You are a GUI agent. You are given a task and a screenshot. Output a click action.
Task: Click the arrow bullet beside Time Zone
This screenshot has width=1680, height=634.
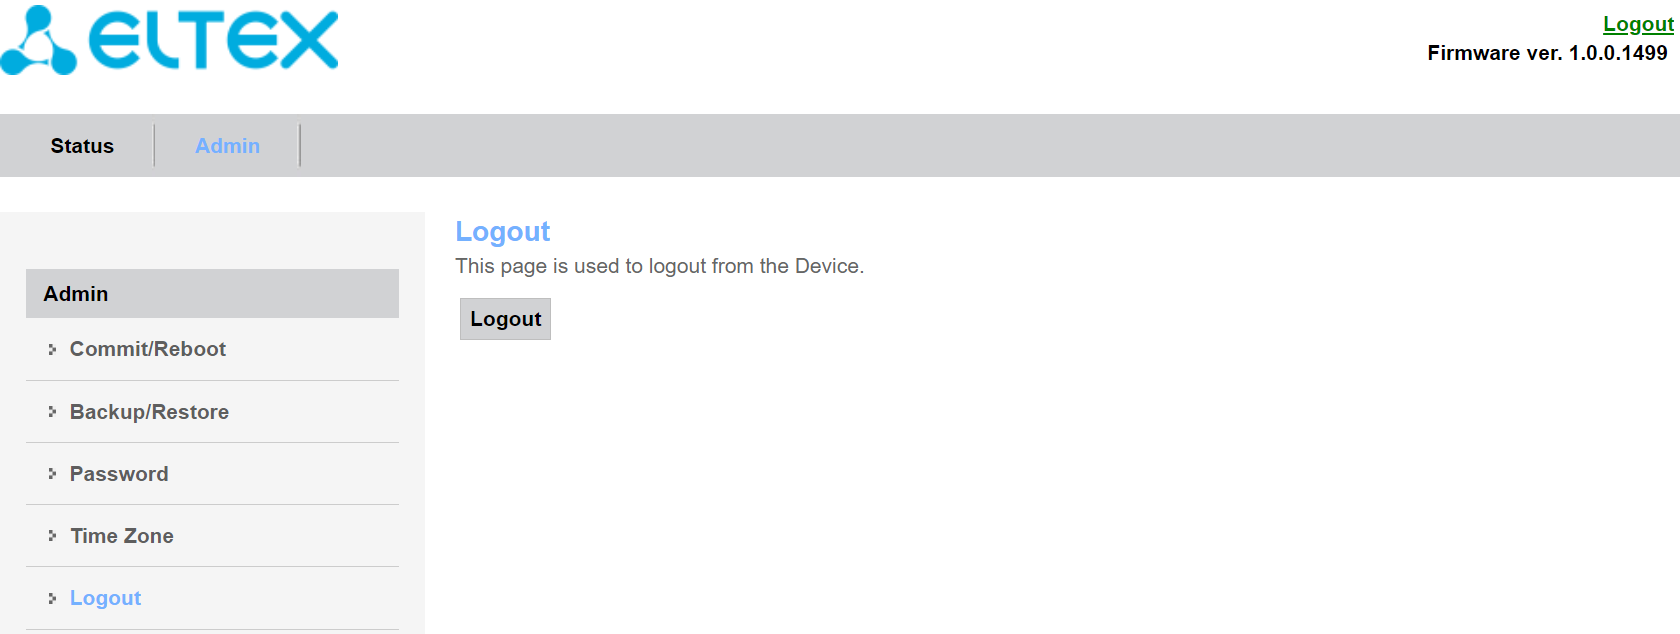click(x=52, y=536)
